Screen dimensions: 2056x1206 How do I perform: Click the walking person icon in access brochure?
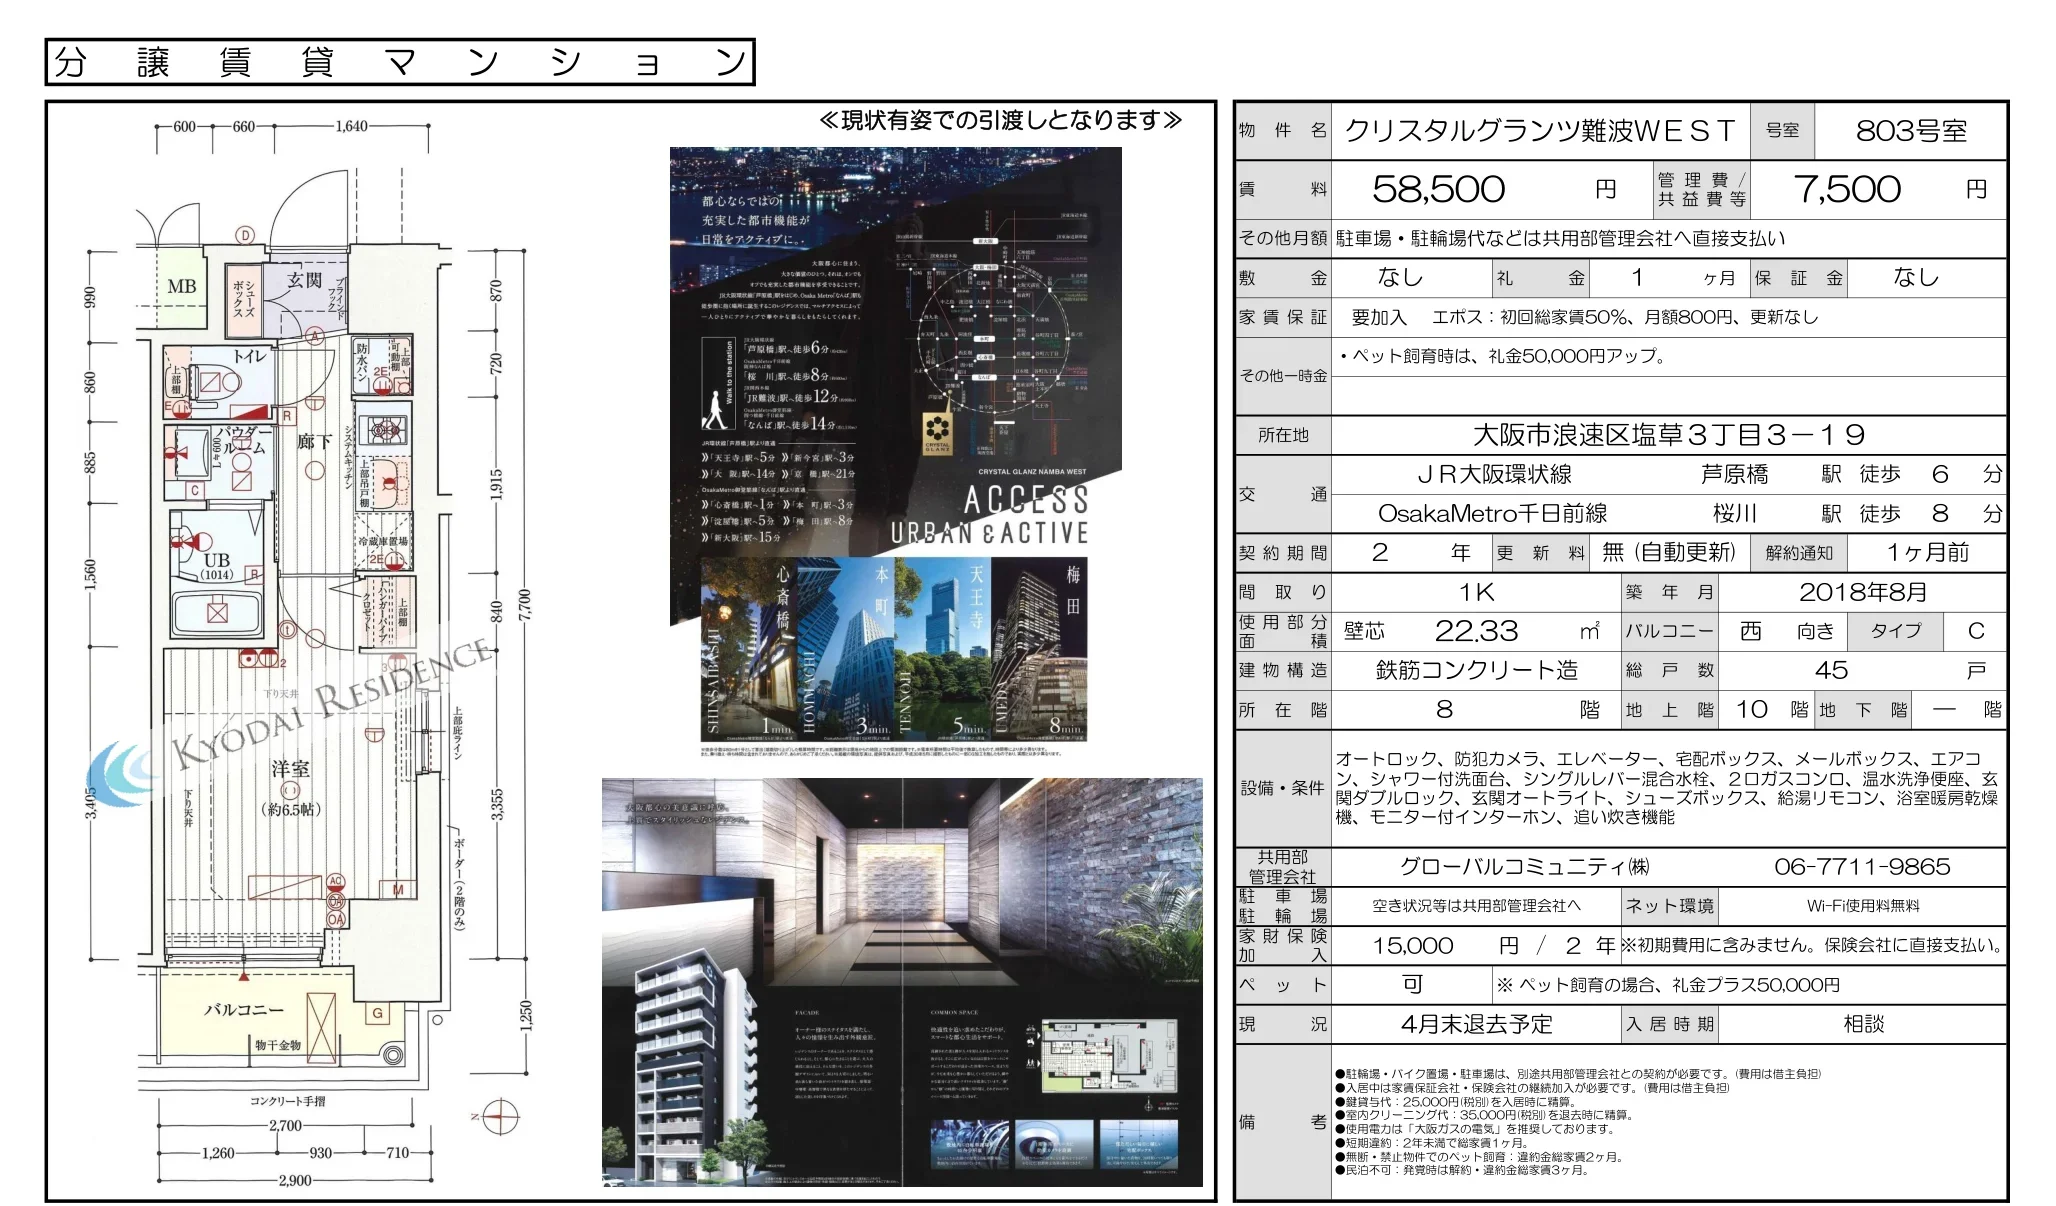tap(716, 410)
